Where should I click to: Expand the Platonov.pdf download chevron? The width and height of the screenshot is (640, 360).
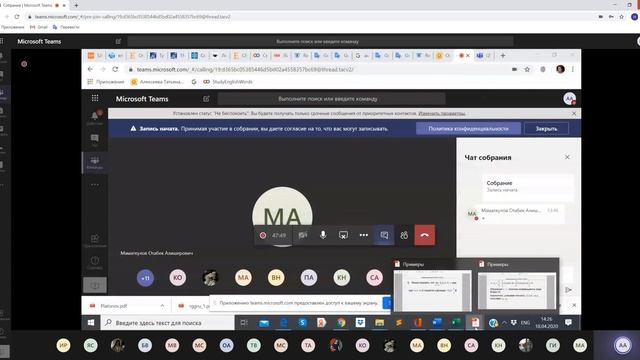(162, 306)
